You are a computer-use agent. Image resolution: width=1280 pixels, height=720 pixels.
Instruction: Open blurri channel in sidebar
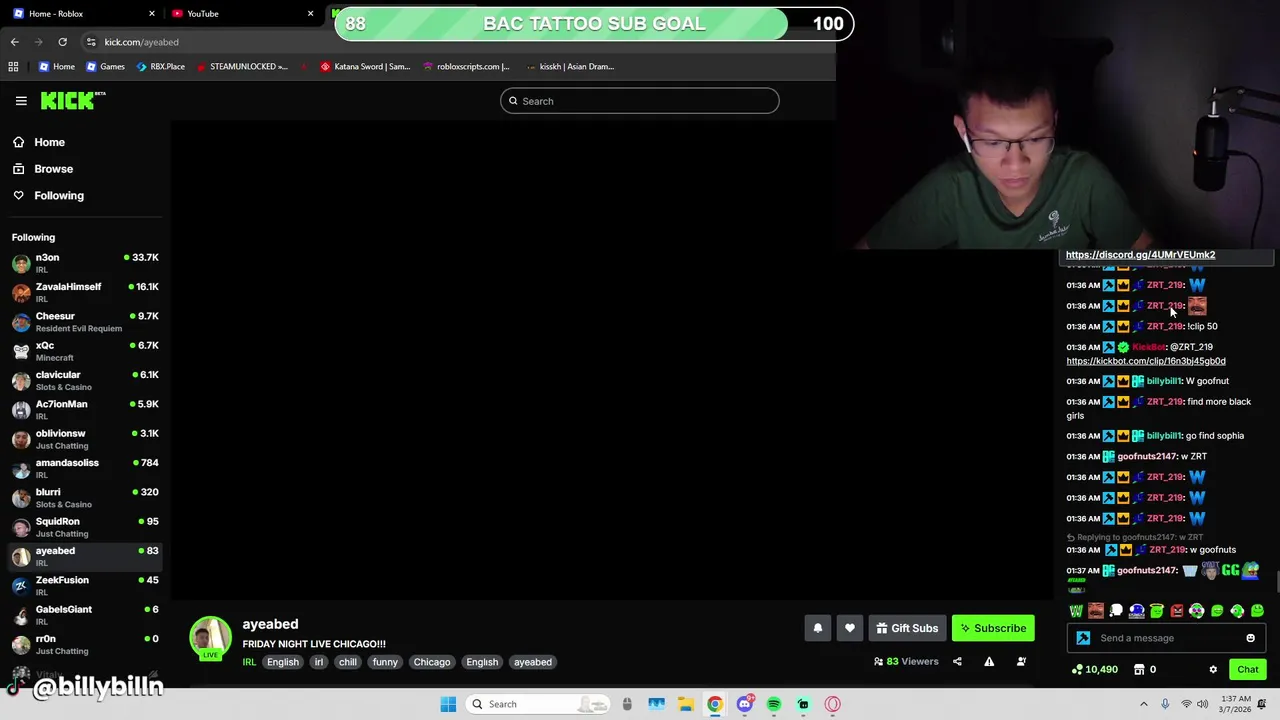pyautogui.click(x=85, y=497)
